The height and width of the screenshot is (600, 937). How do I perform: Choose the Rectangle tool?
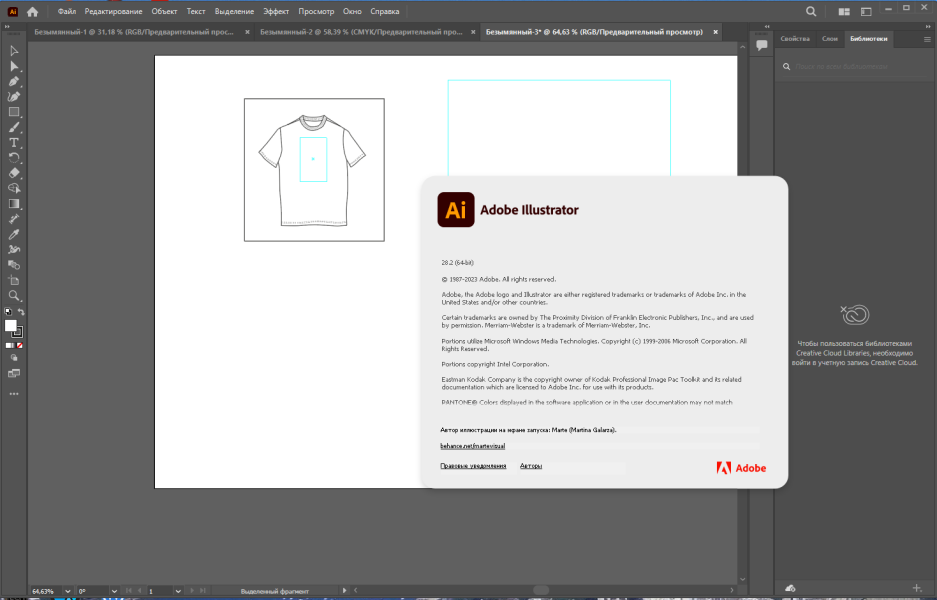pos(14,112)
